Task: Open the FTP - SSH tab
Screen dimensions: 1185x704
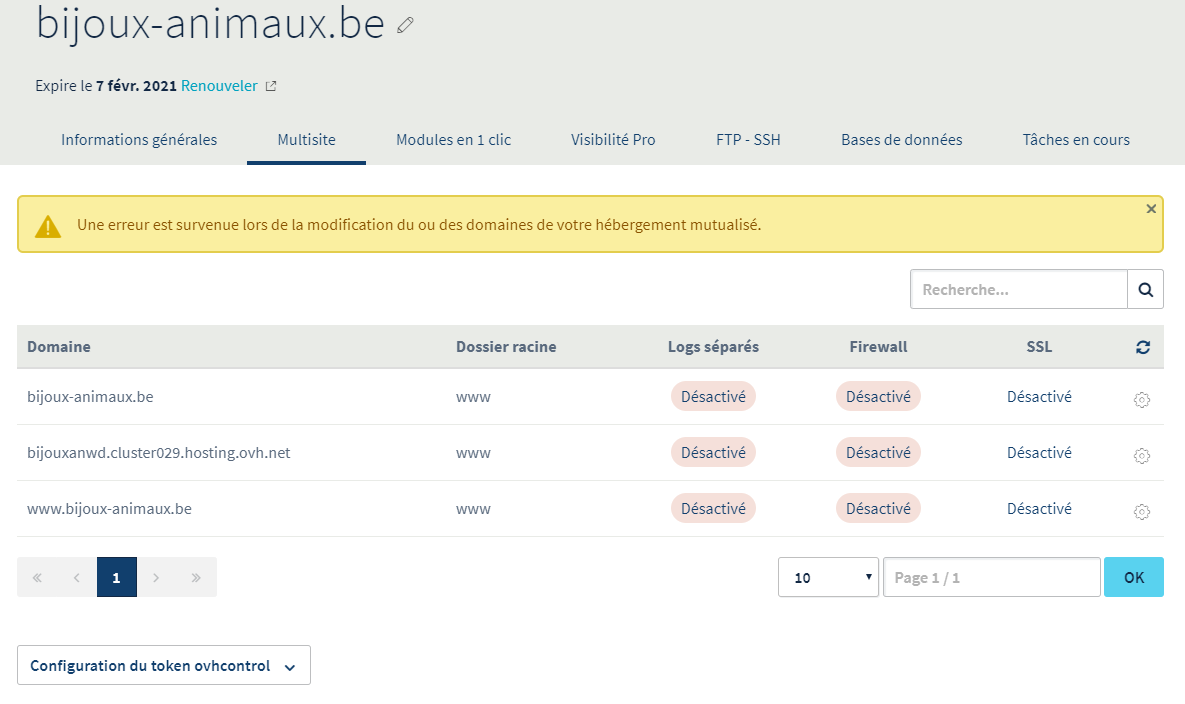Action: pyautogui.click(x=748, y=140)
